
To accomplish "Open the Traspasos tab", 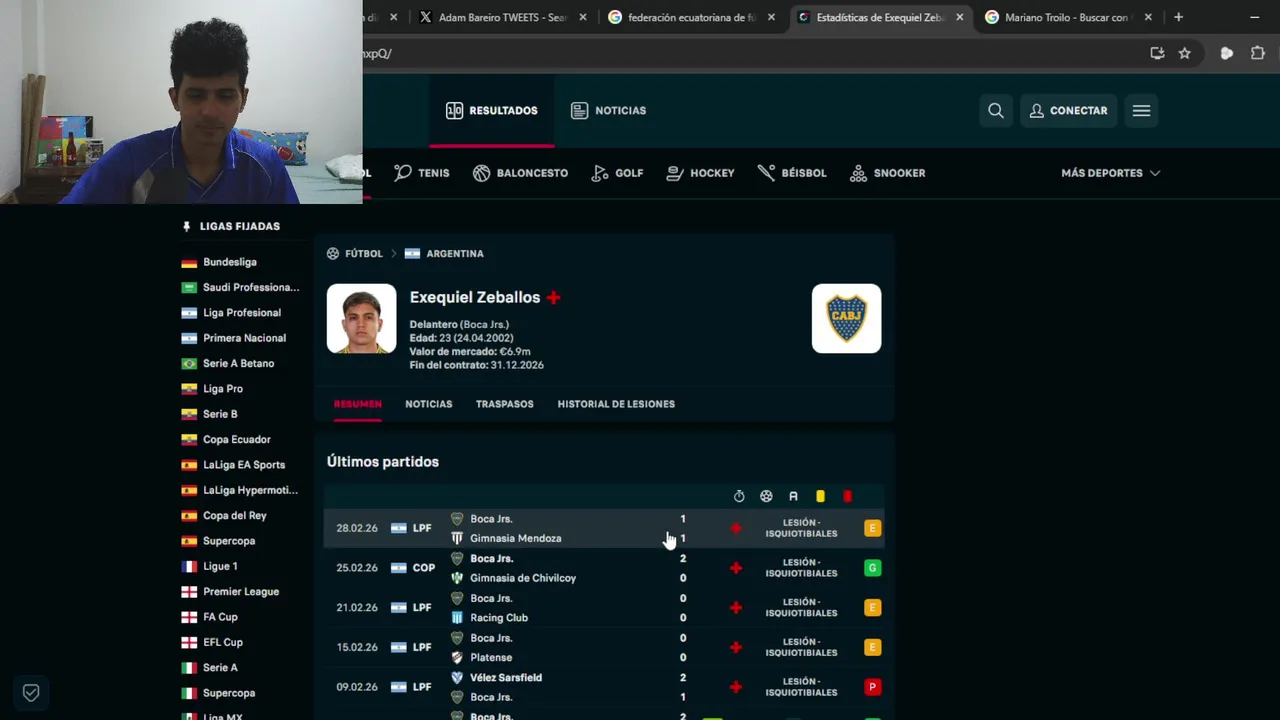I will (505, 404).
